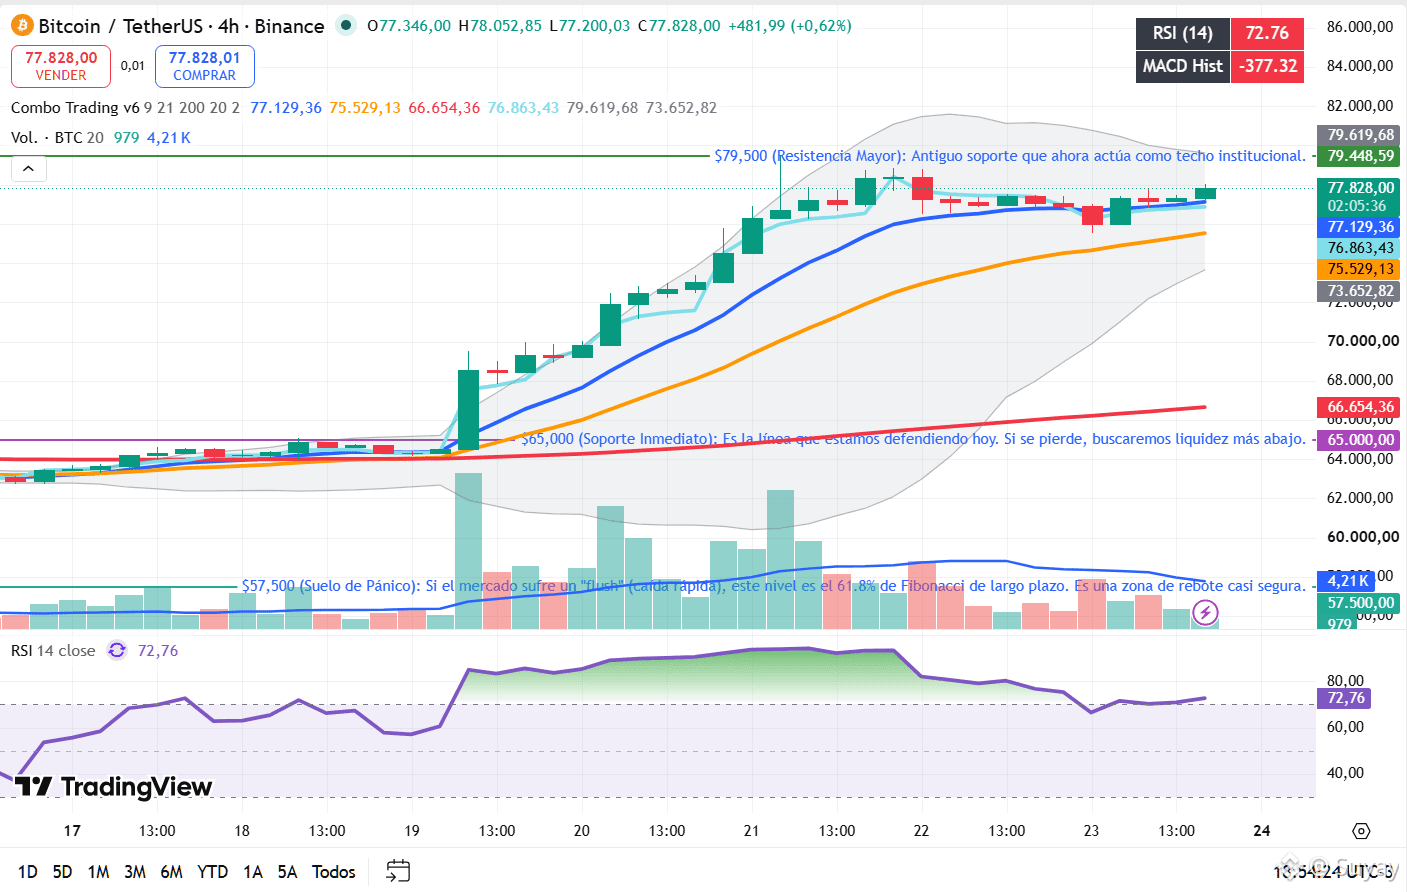The height and width of the screenshot is (892, 1407).
Task: Select the 1A time range
Action: pos(253,872)
